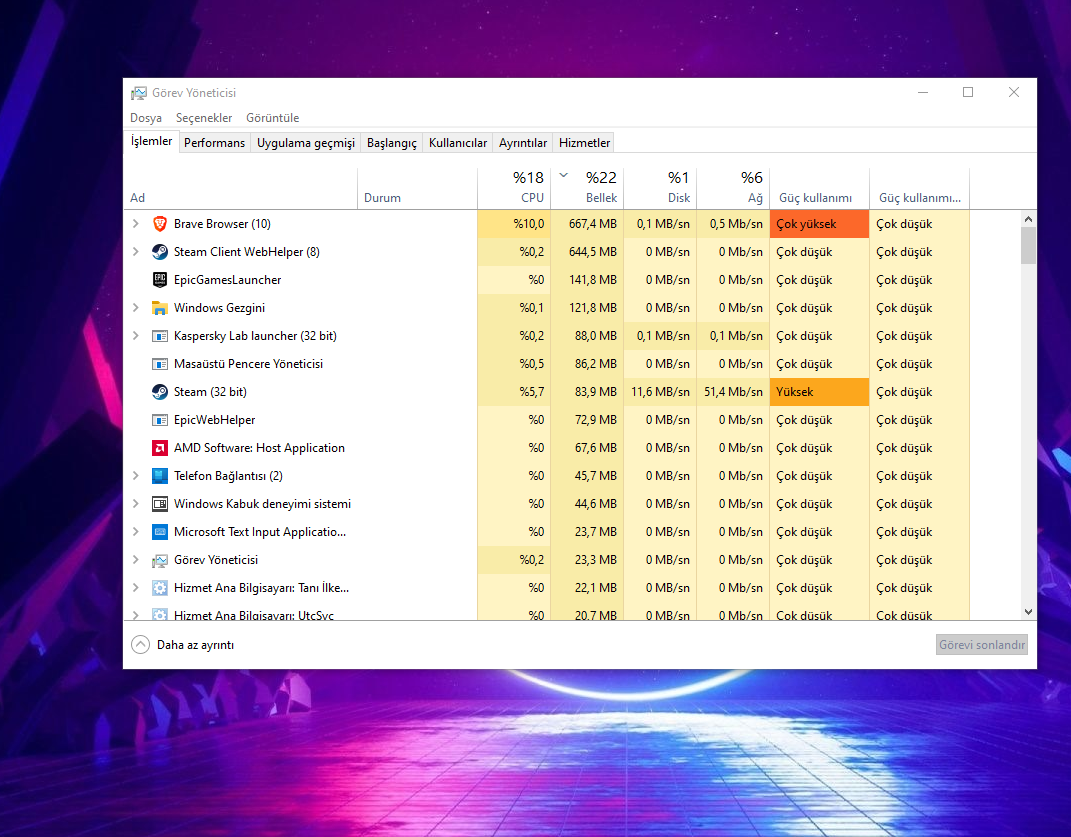Image resolution: width=1071 pixels, height=837 pixels.
Task: Click the 667,4 MB memory value
Action: coord(593,224)
